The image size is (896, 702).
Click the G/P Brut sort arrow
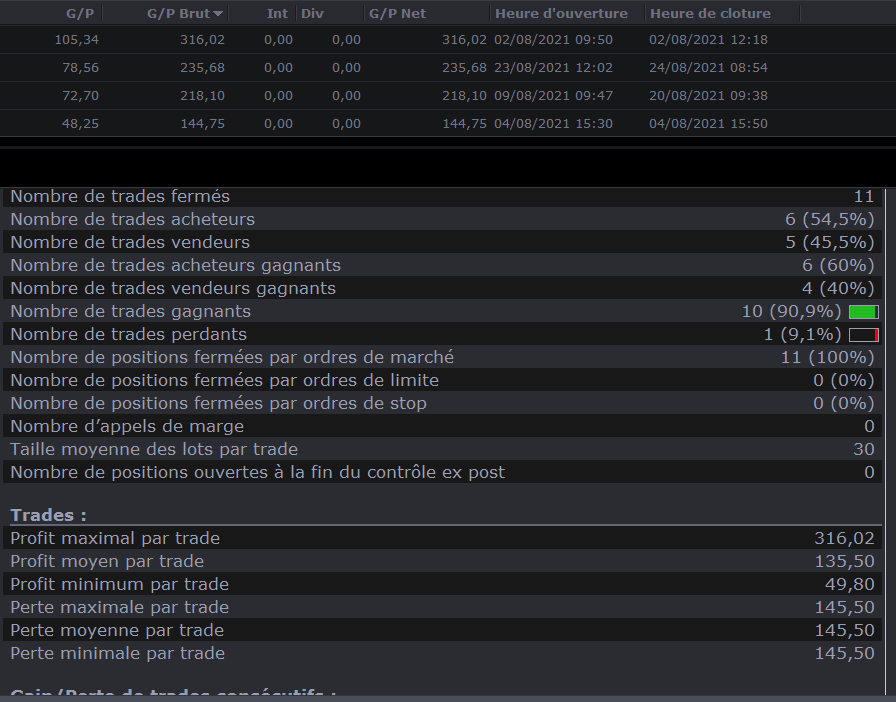click(x=218, y=14)
